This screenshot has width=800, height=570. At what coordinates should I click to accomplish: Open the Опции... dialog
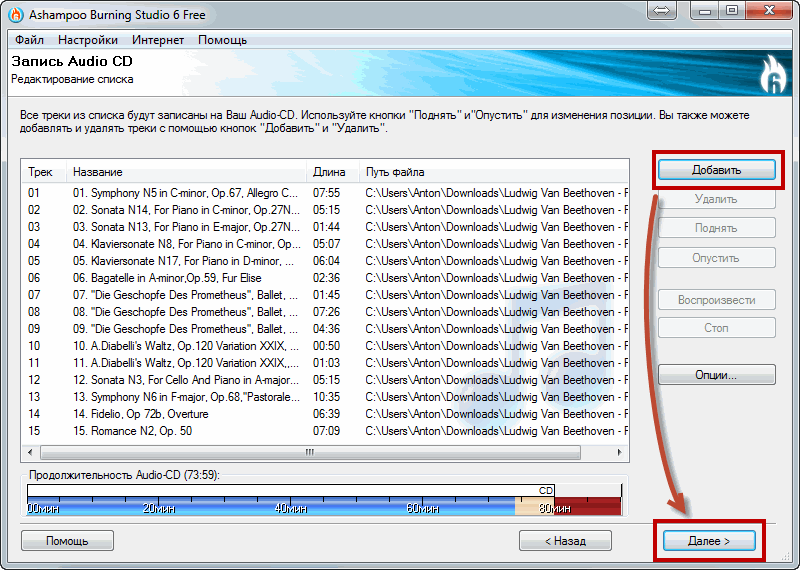[x=716, y=375]
